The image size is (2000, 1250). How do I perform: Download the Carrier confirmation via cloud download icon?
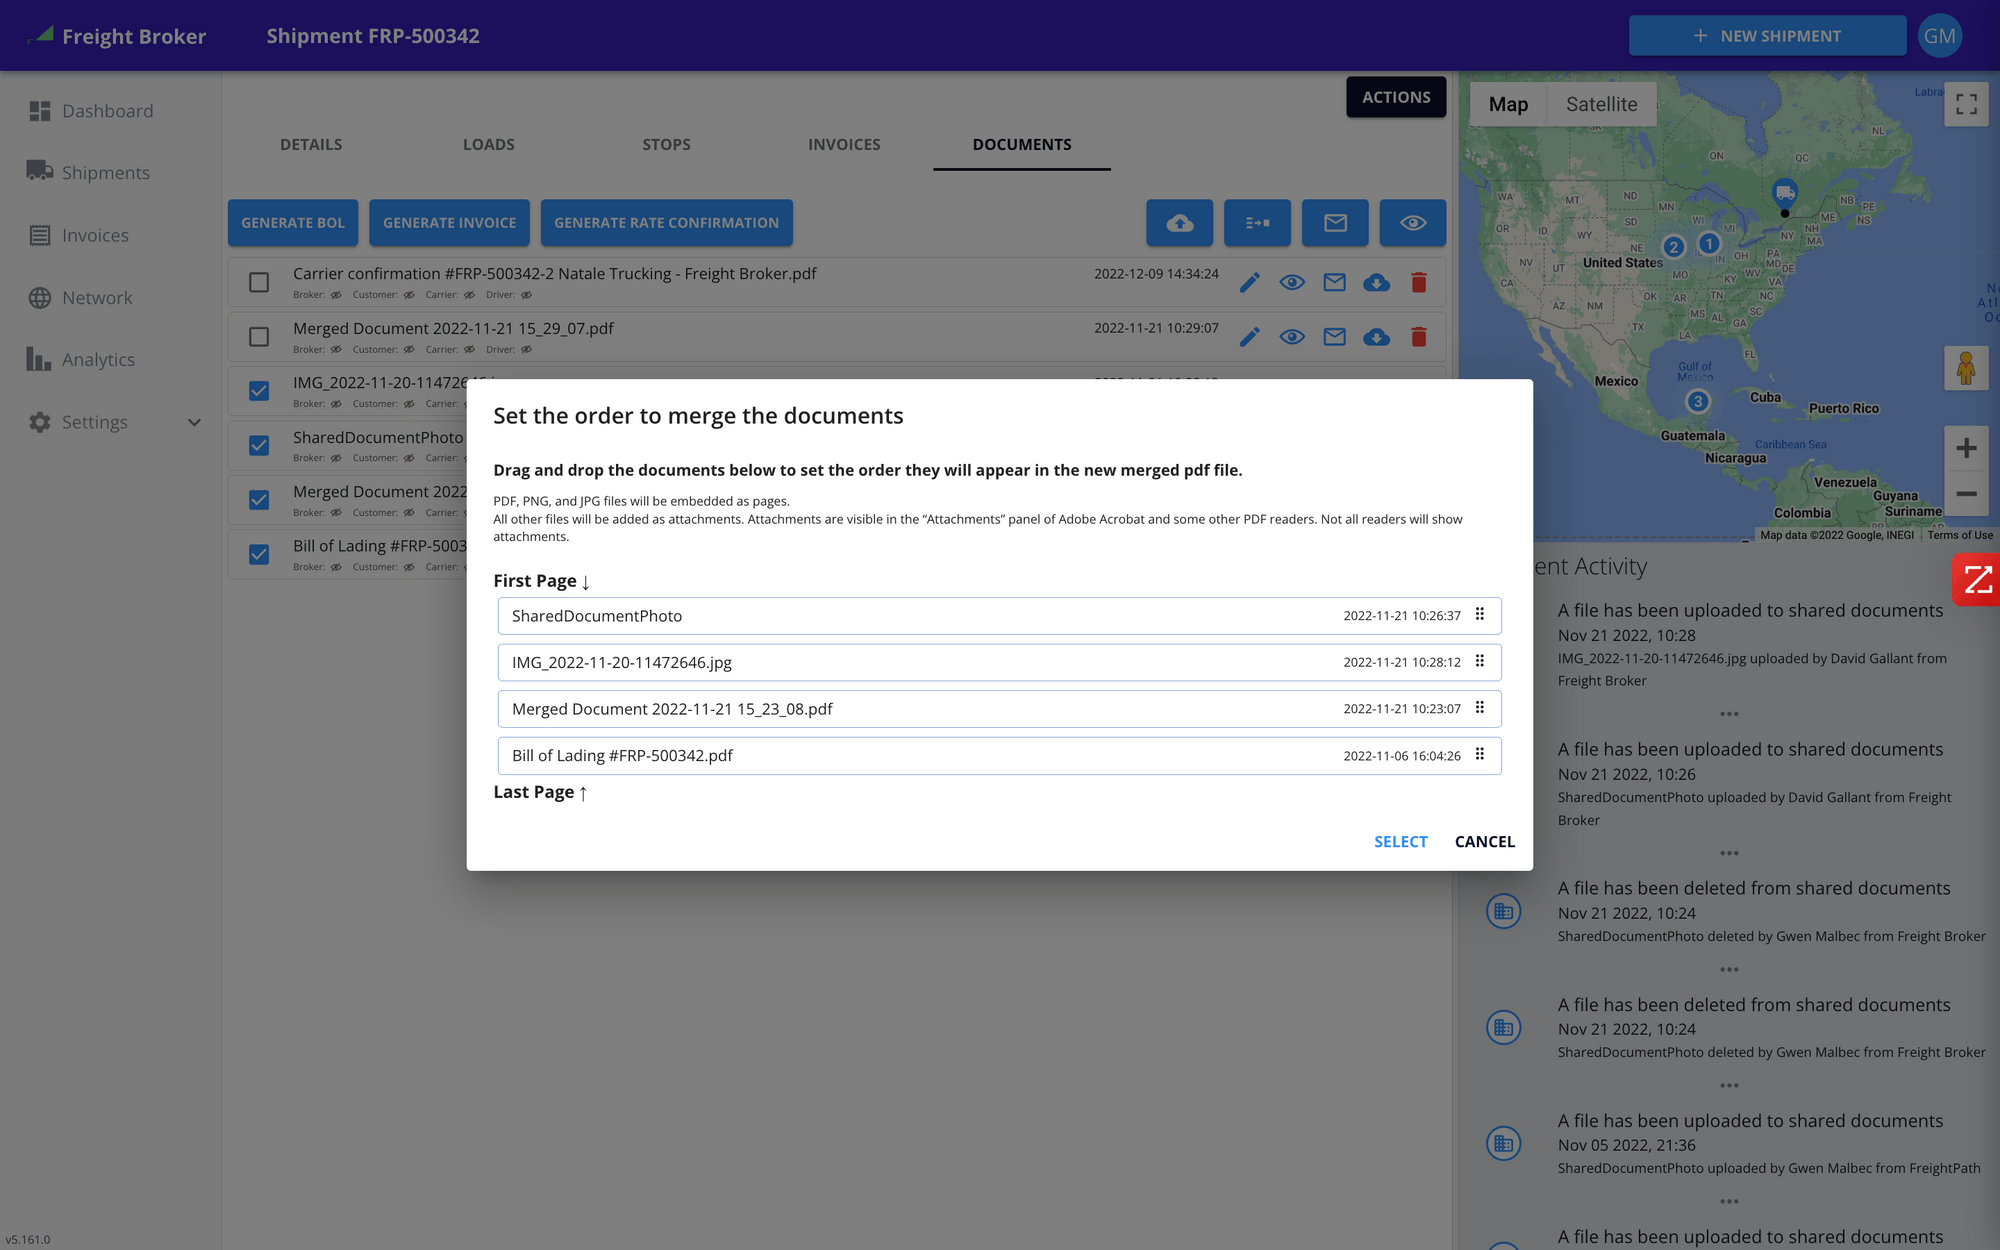click(1377, 282)
